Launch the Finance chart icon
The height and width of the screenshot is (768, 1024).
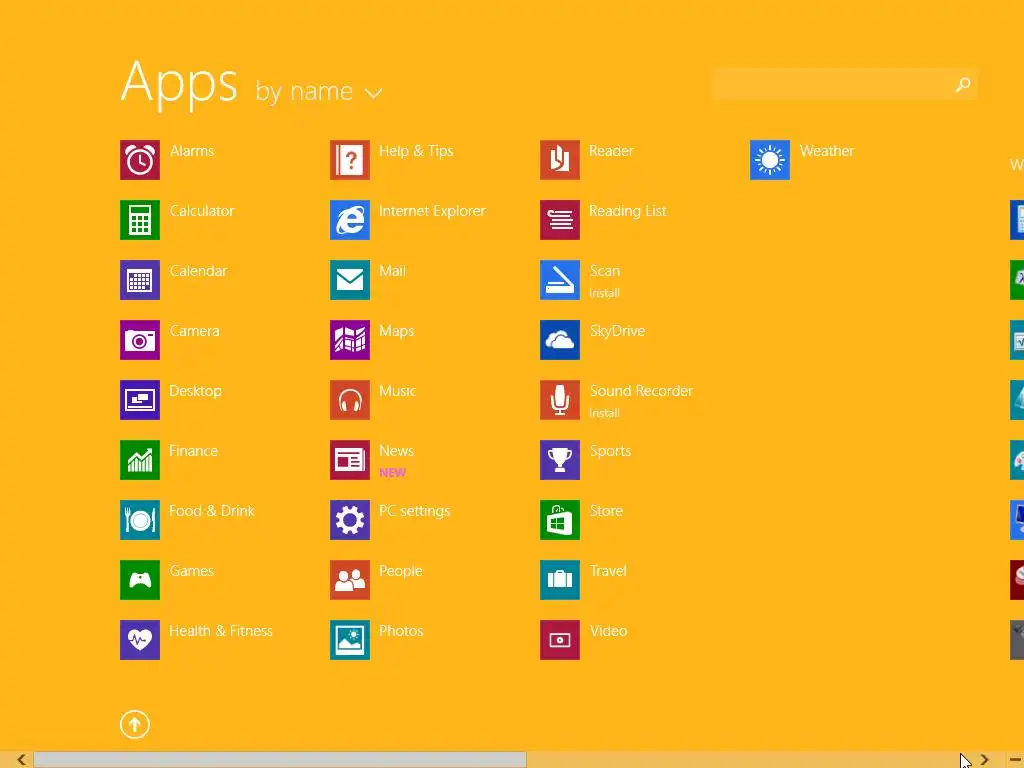(x=140, y=460)
